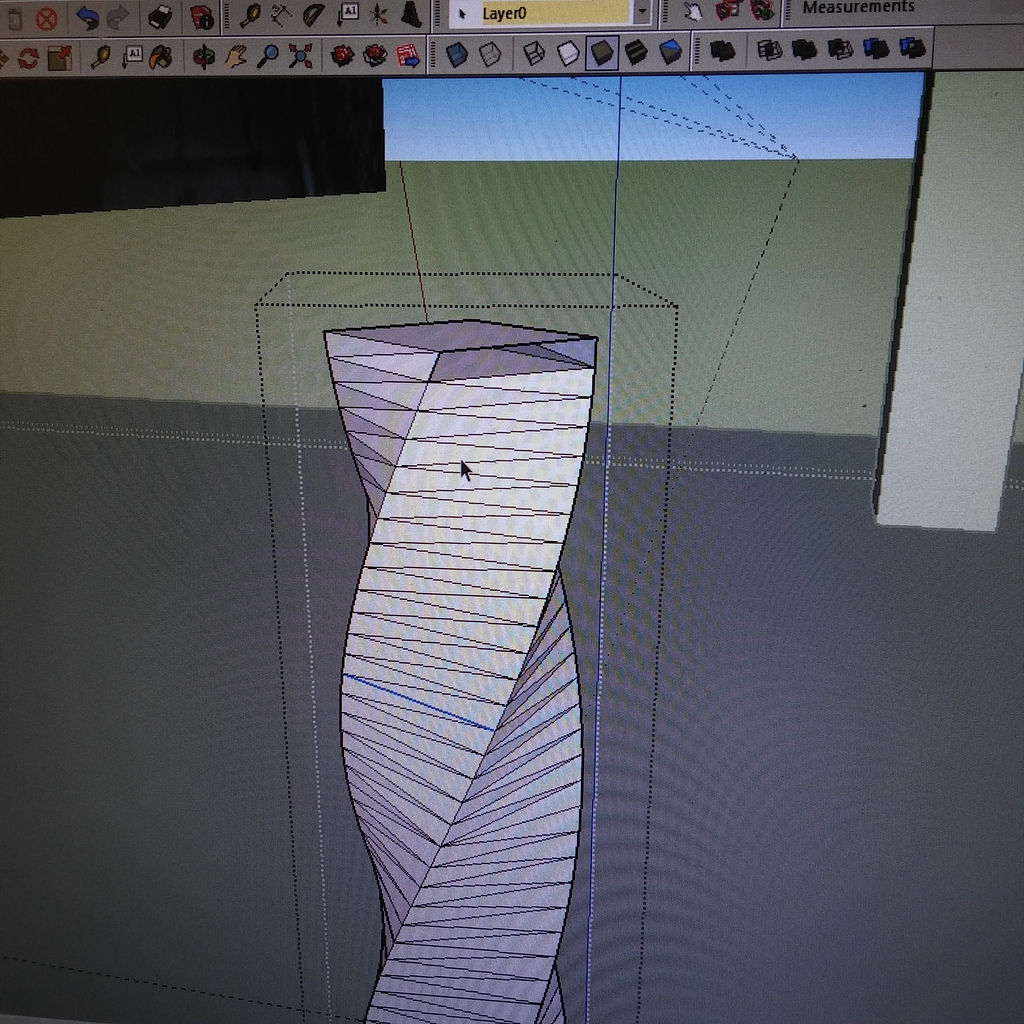
Task: Choose the Select arrow tool
Action: pyautogui.click(x=460, y=12)
